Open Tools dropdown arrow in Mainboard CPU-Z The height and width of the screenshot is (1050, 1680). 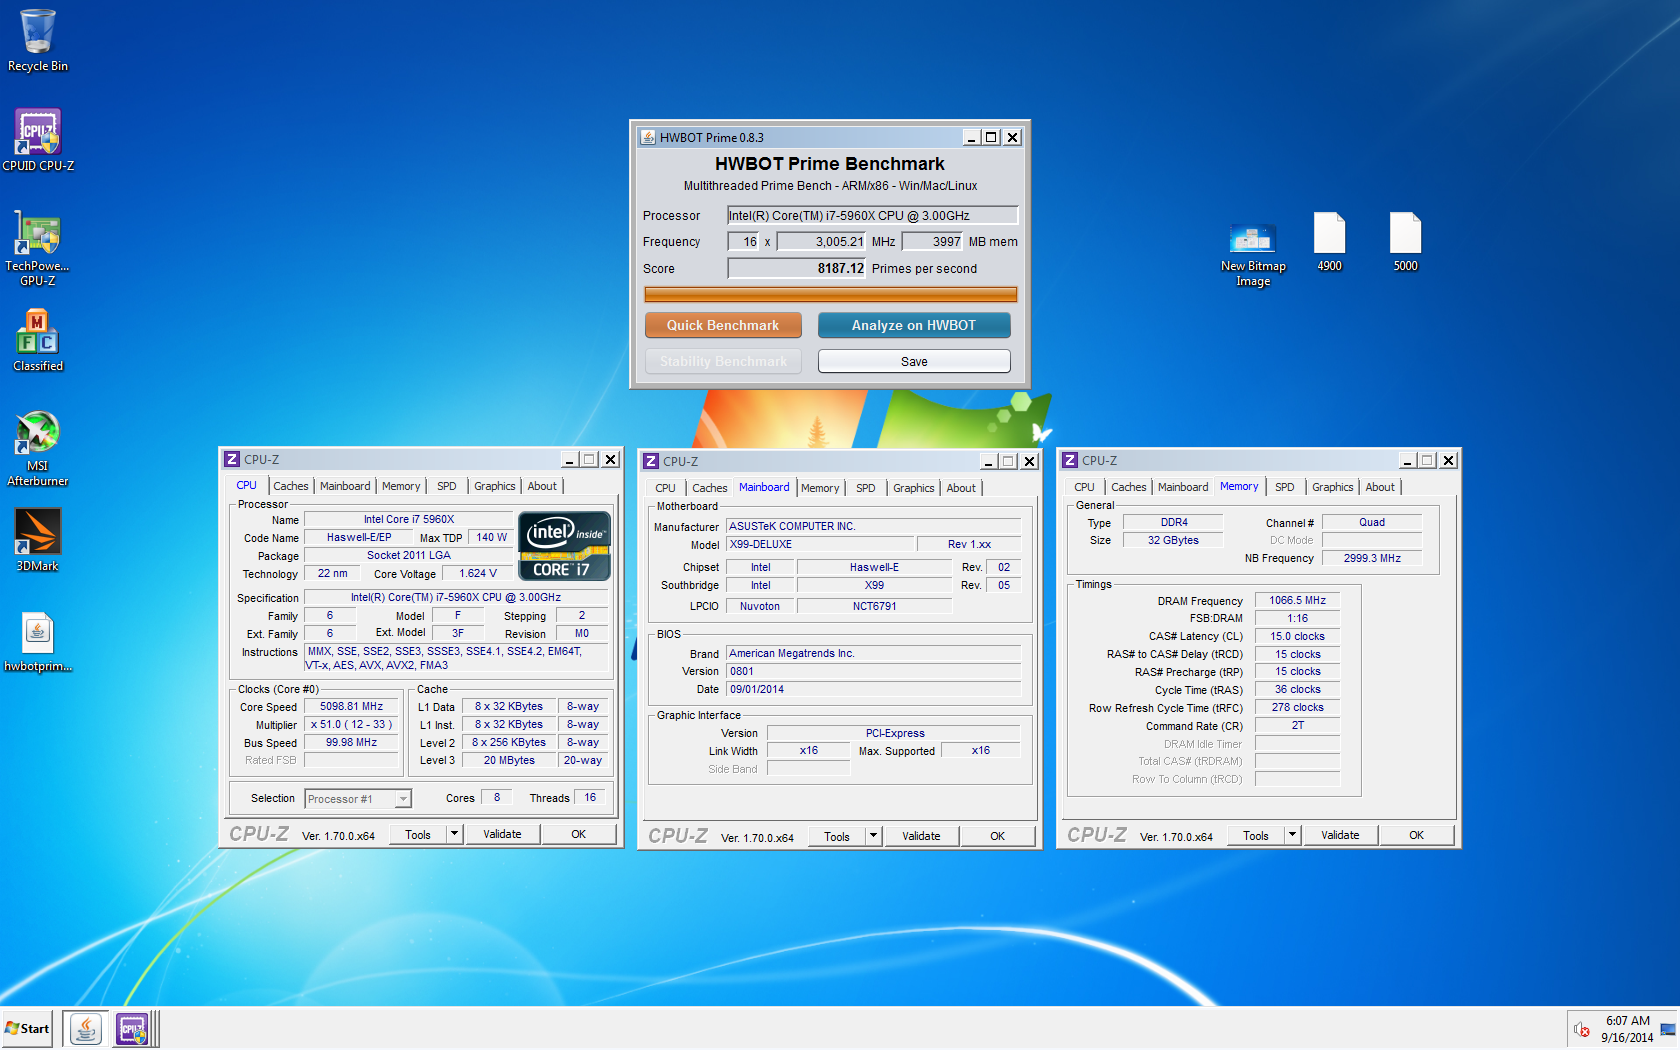(x=873, y=836)
